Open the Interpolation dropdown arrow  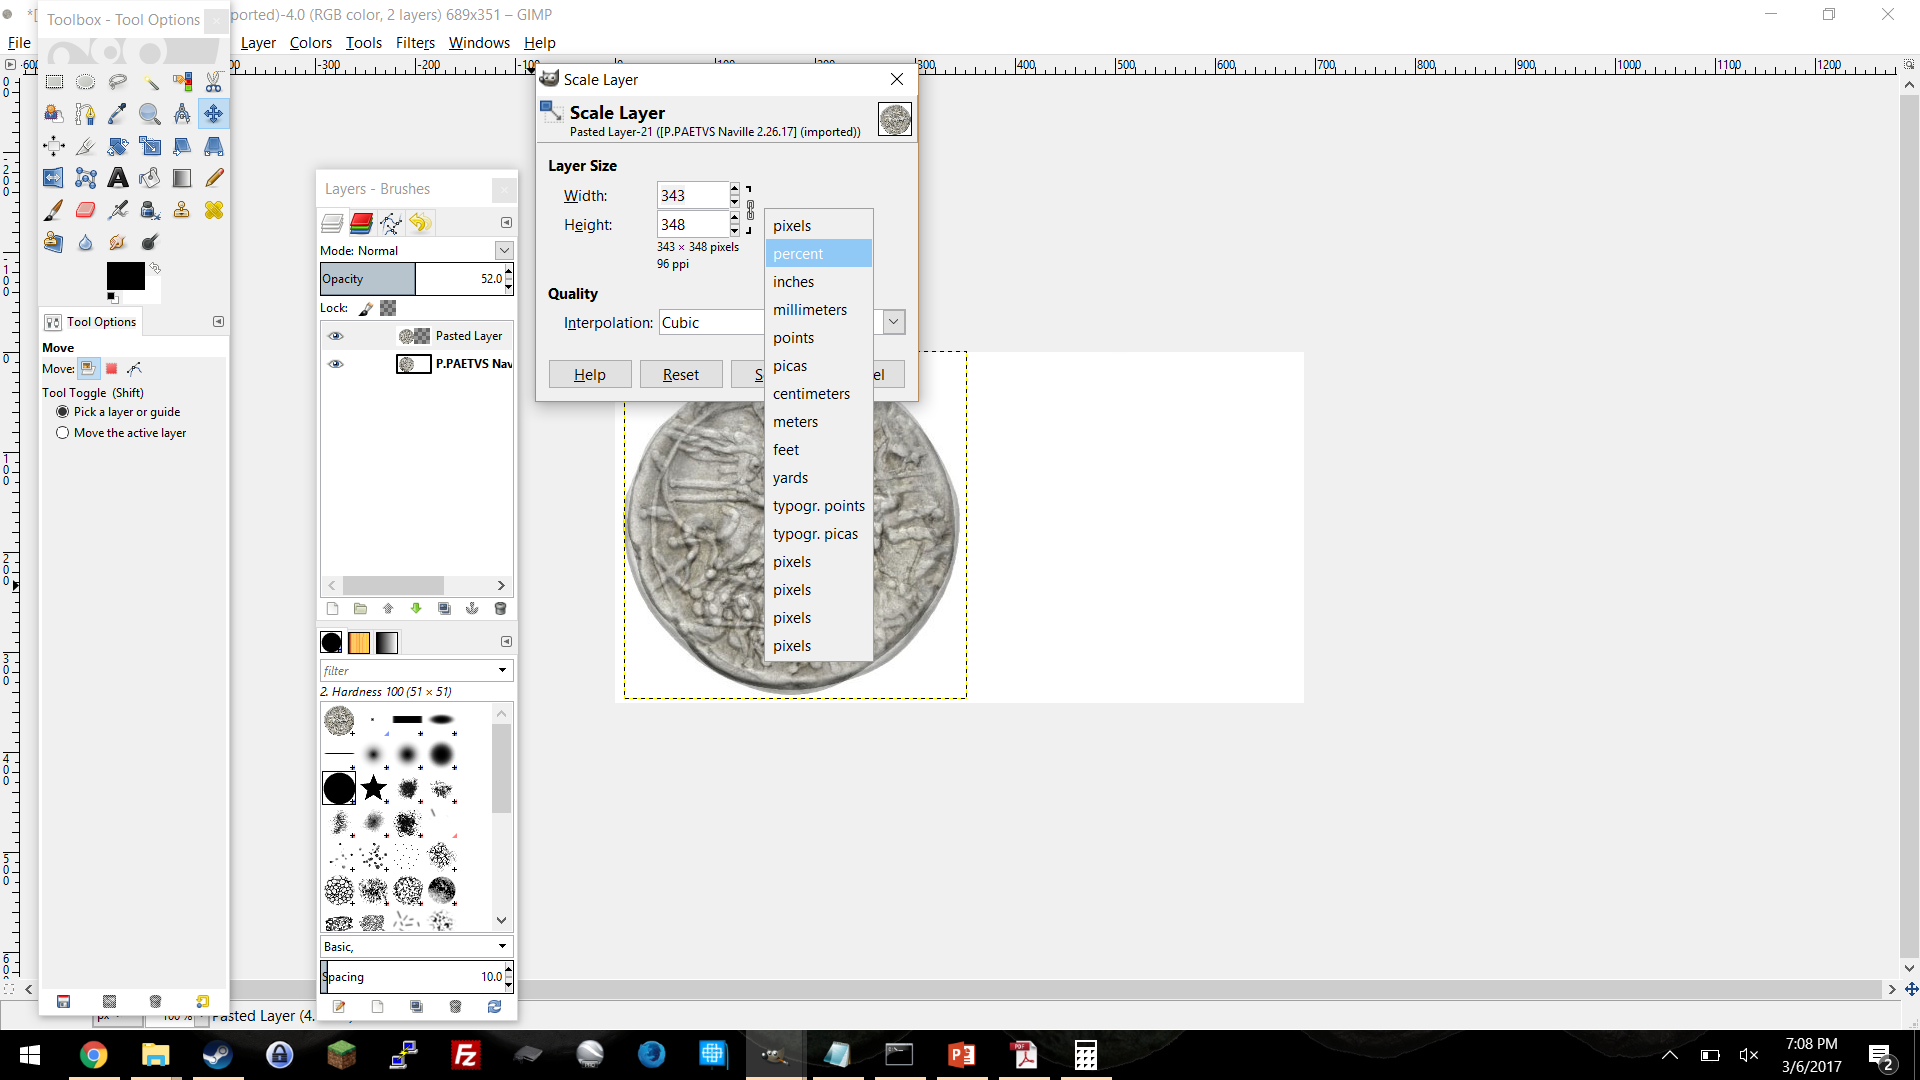coord(894,322)
